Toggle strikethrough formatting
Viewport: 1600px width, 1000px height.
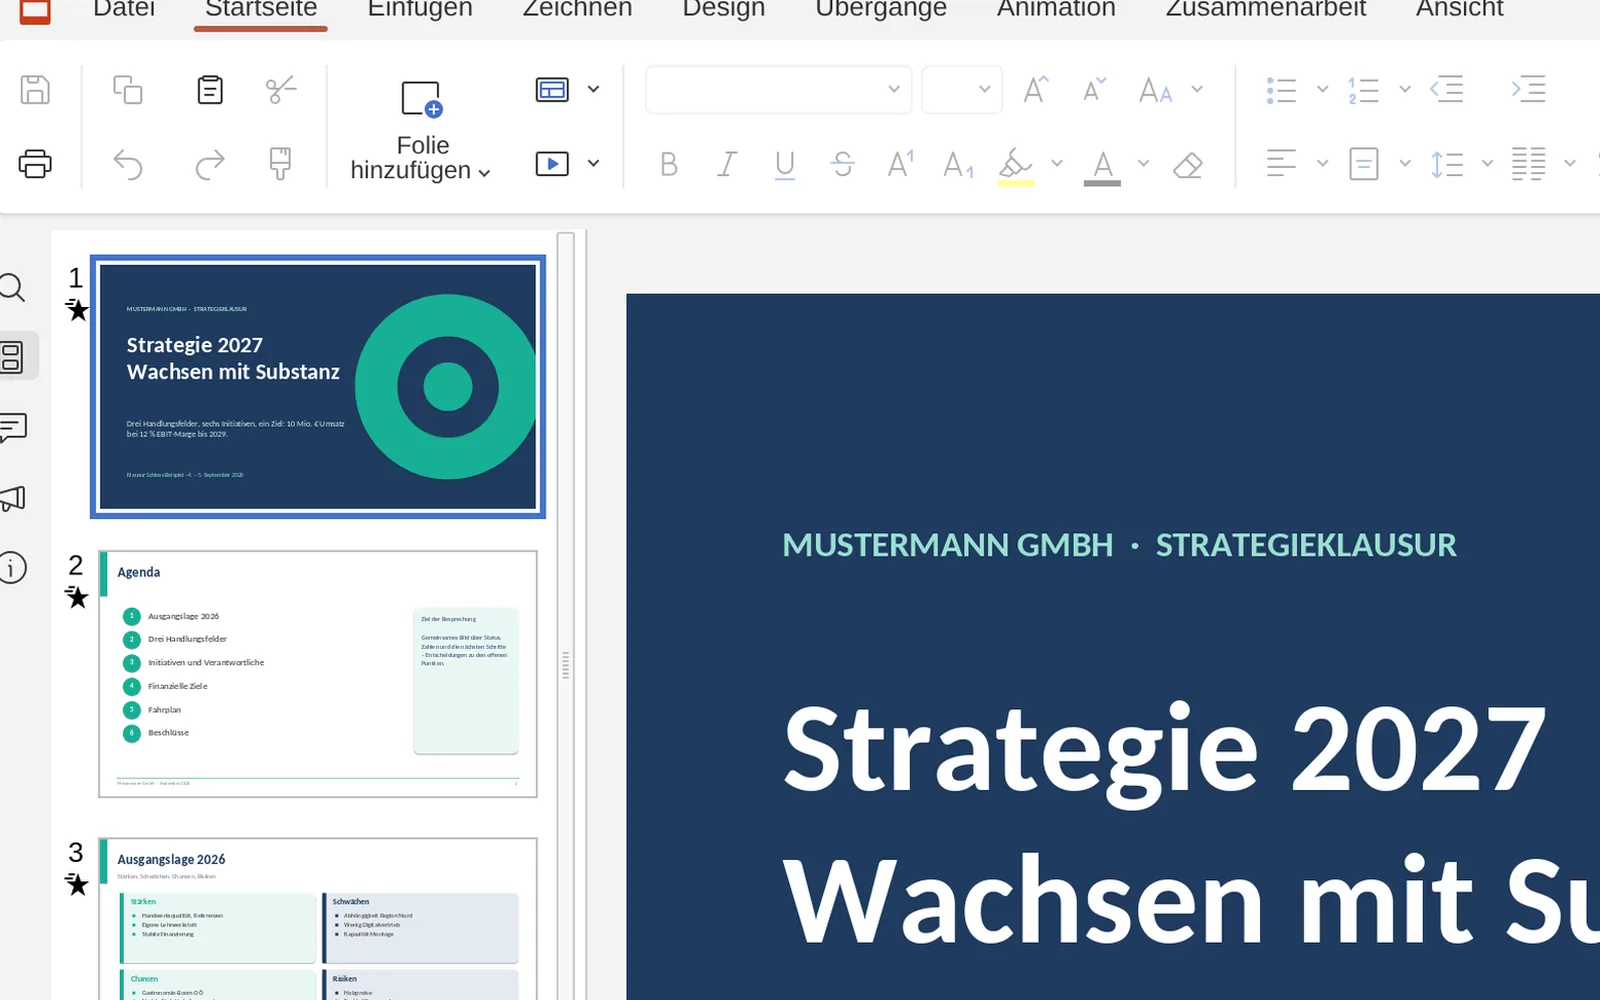point(843,164)
